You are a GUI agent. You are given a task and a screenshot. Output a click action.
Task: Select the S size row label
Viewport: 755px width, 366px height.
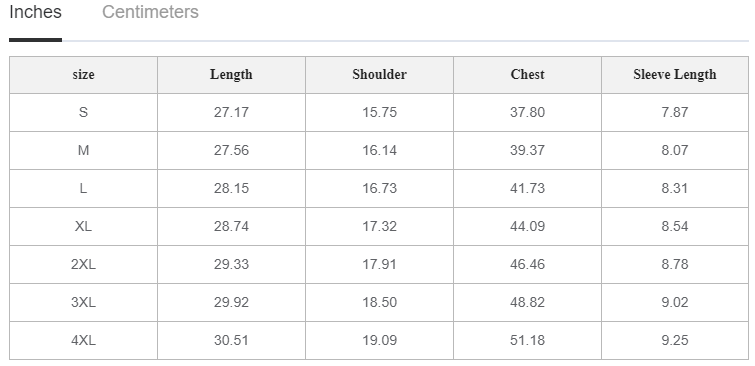83,112
